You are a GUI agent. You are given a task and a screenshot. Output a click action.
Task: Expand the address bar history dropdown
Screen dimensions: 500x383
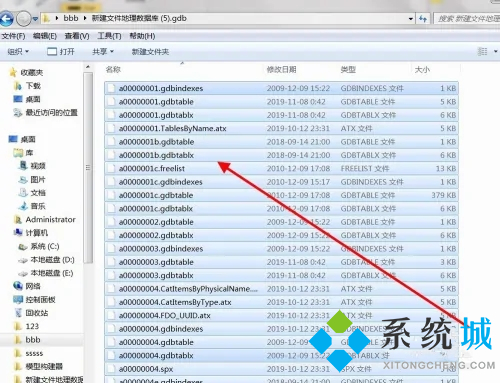[411, 19]
